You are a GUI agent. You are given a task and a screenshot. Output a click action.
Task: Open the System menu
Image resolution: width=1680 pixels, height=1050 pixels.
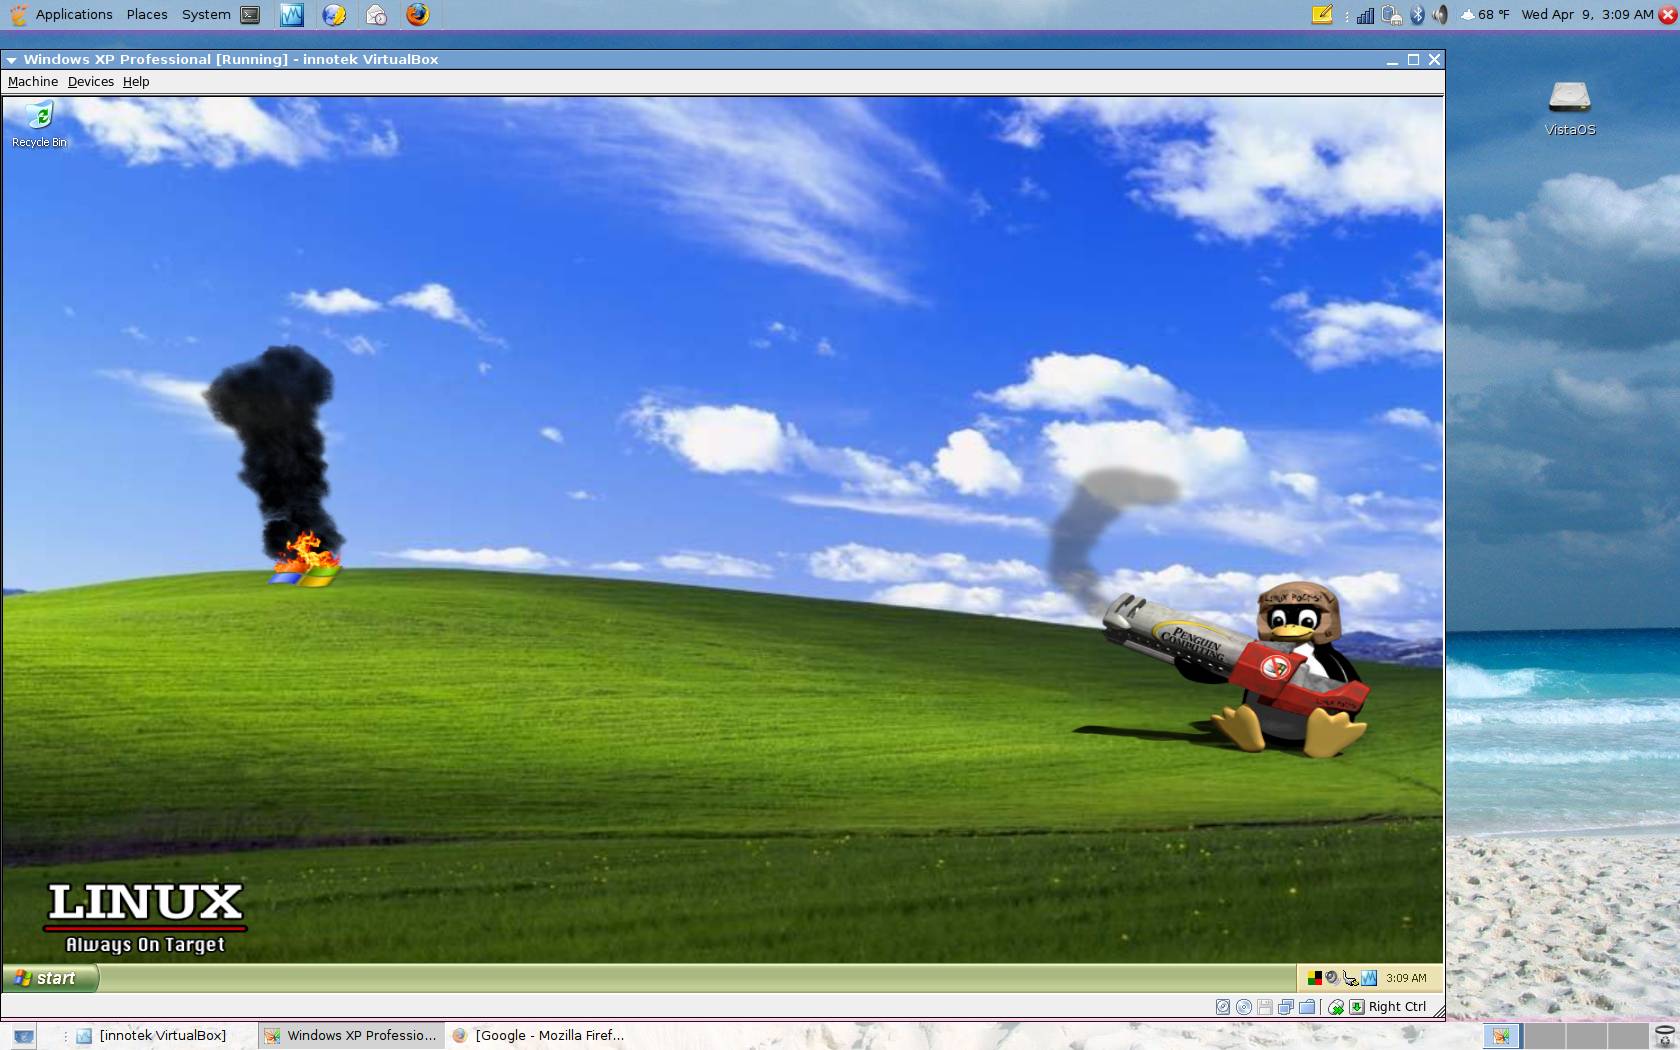pos(206,14)
